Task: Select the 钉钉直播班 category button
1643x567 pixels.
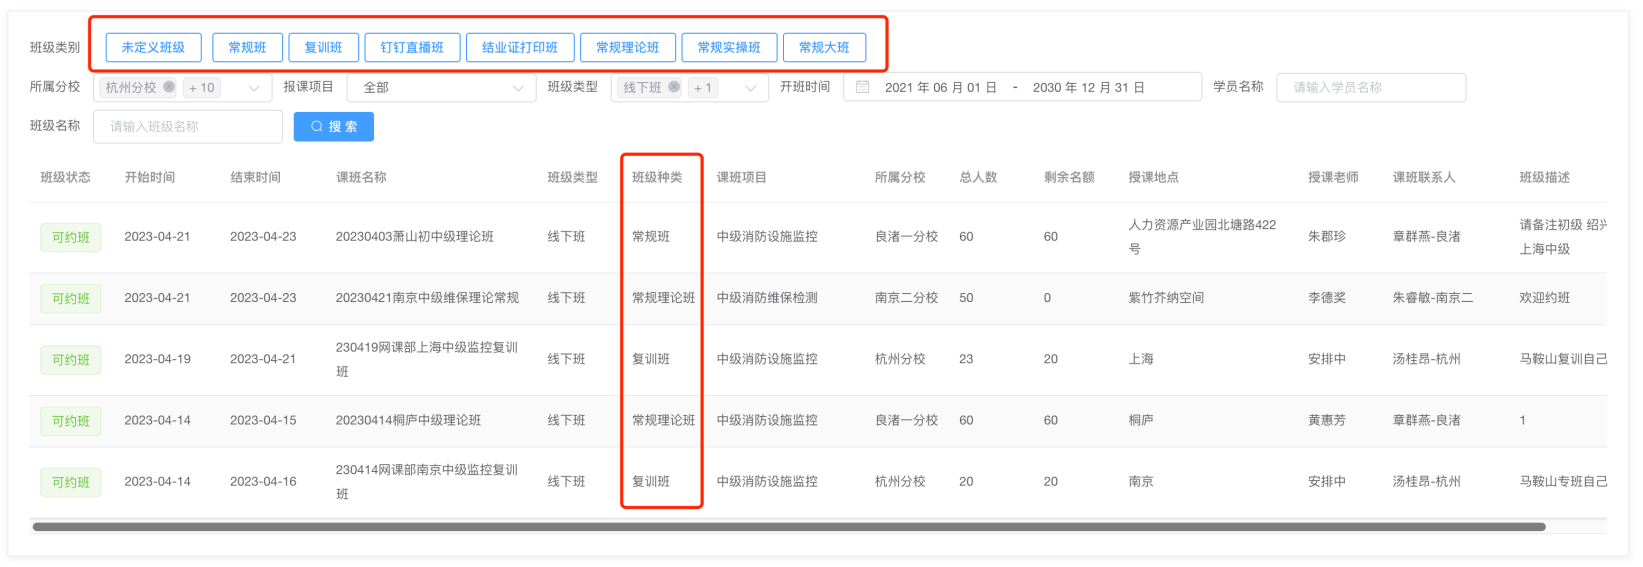Action: click(x=412, y=48)
